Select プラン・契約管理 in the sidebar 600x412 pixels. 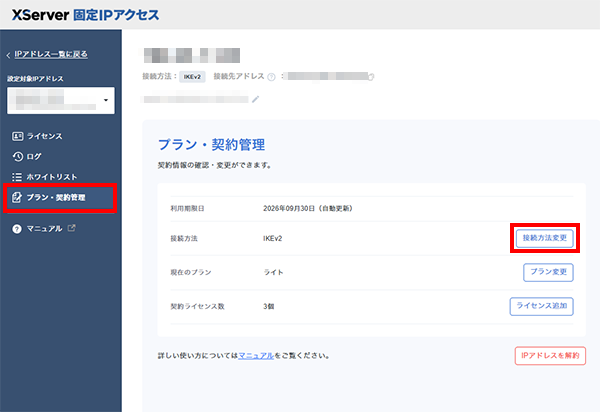pyautogui.click(x=60, y=198)
